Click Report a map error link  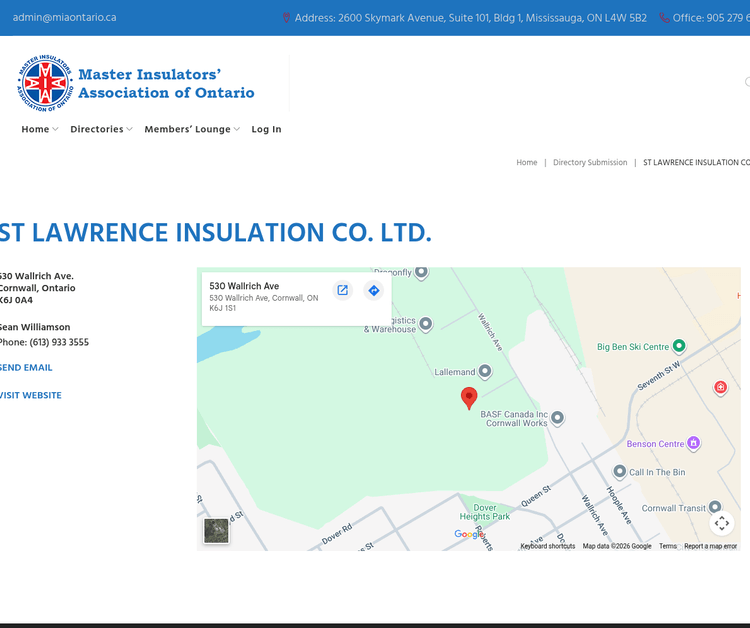click(x=710, y=546)
